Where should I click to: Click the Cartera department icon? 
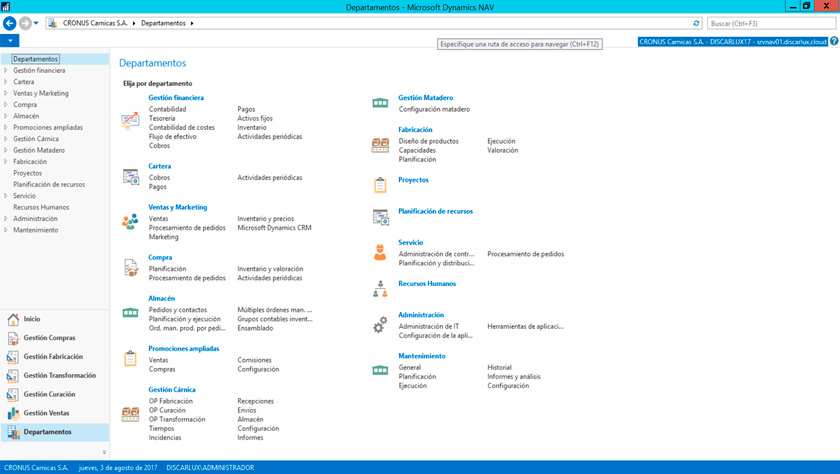(131, 177)
